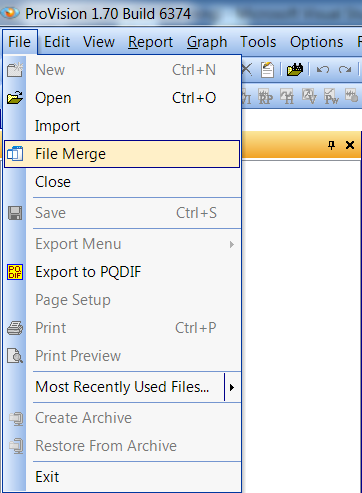
Task: Click the Pw graph toolbar icon
Action: pyautogui.click(x=331, y=97)
